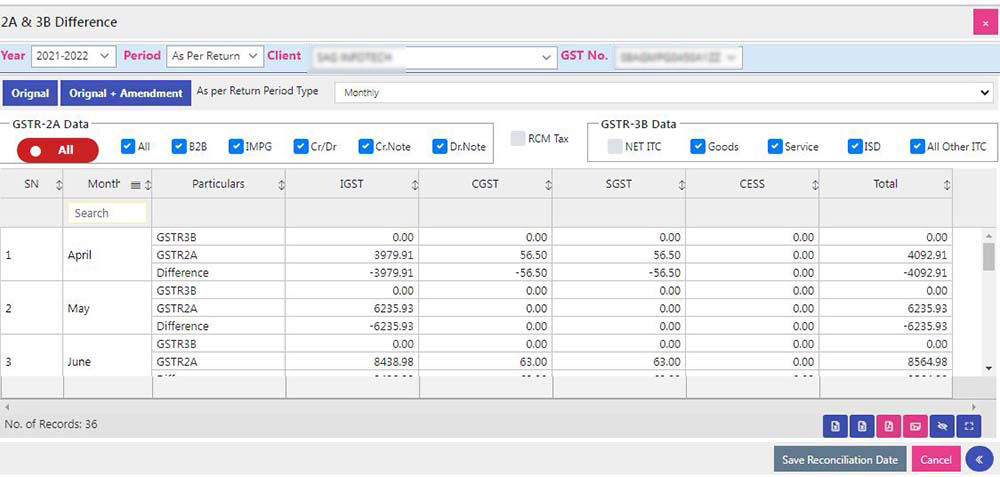Click the Month Search input field

(x=107, y=213)
